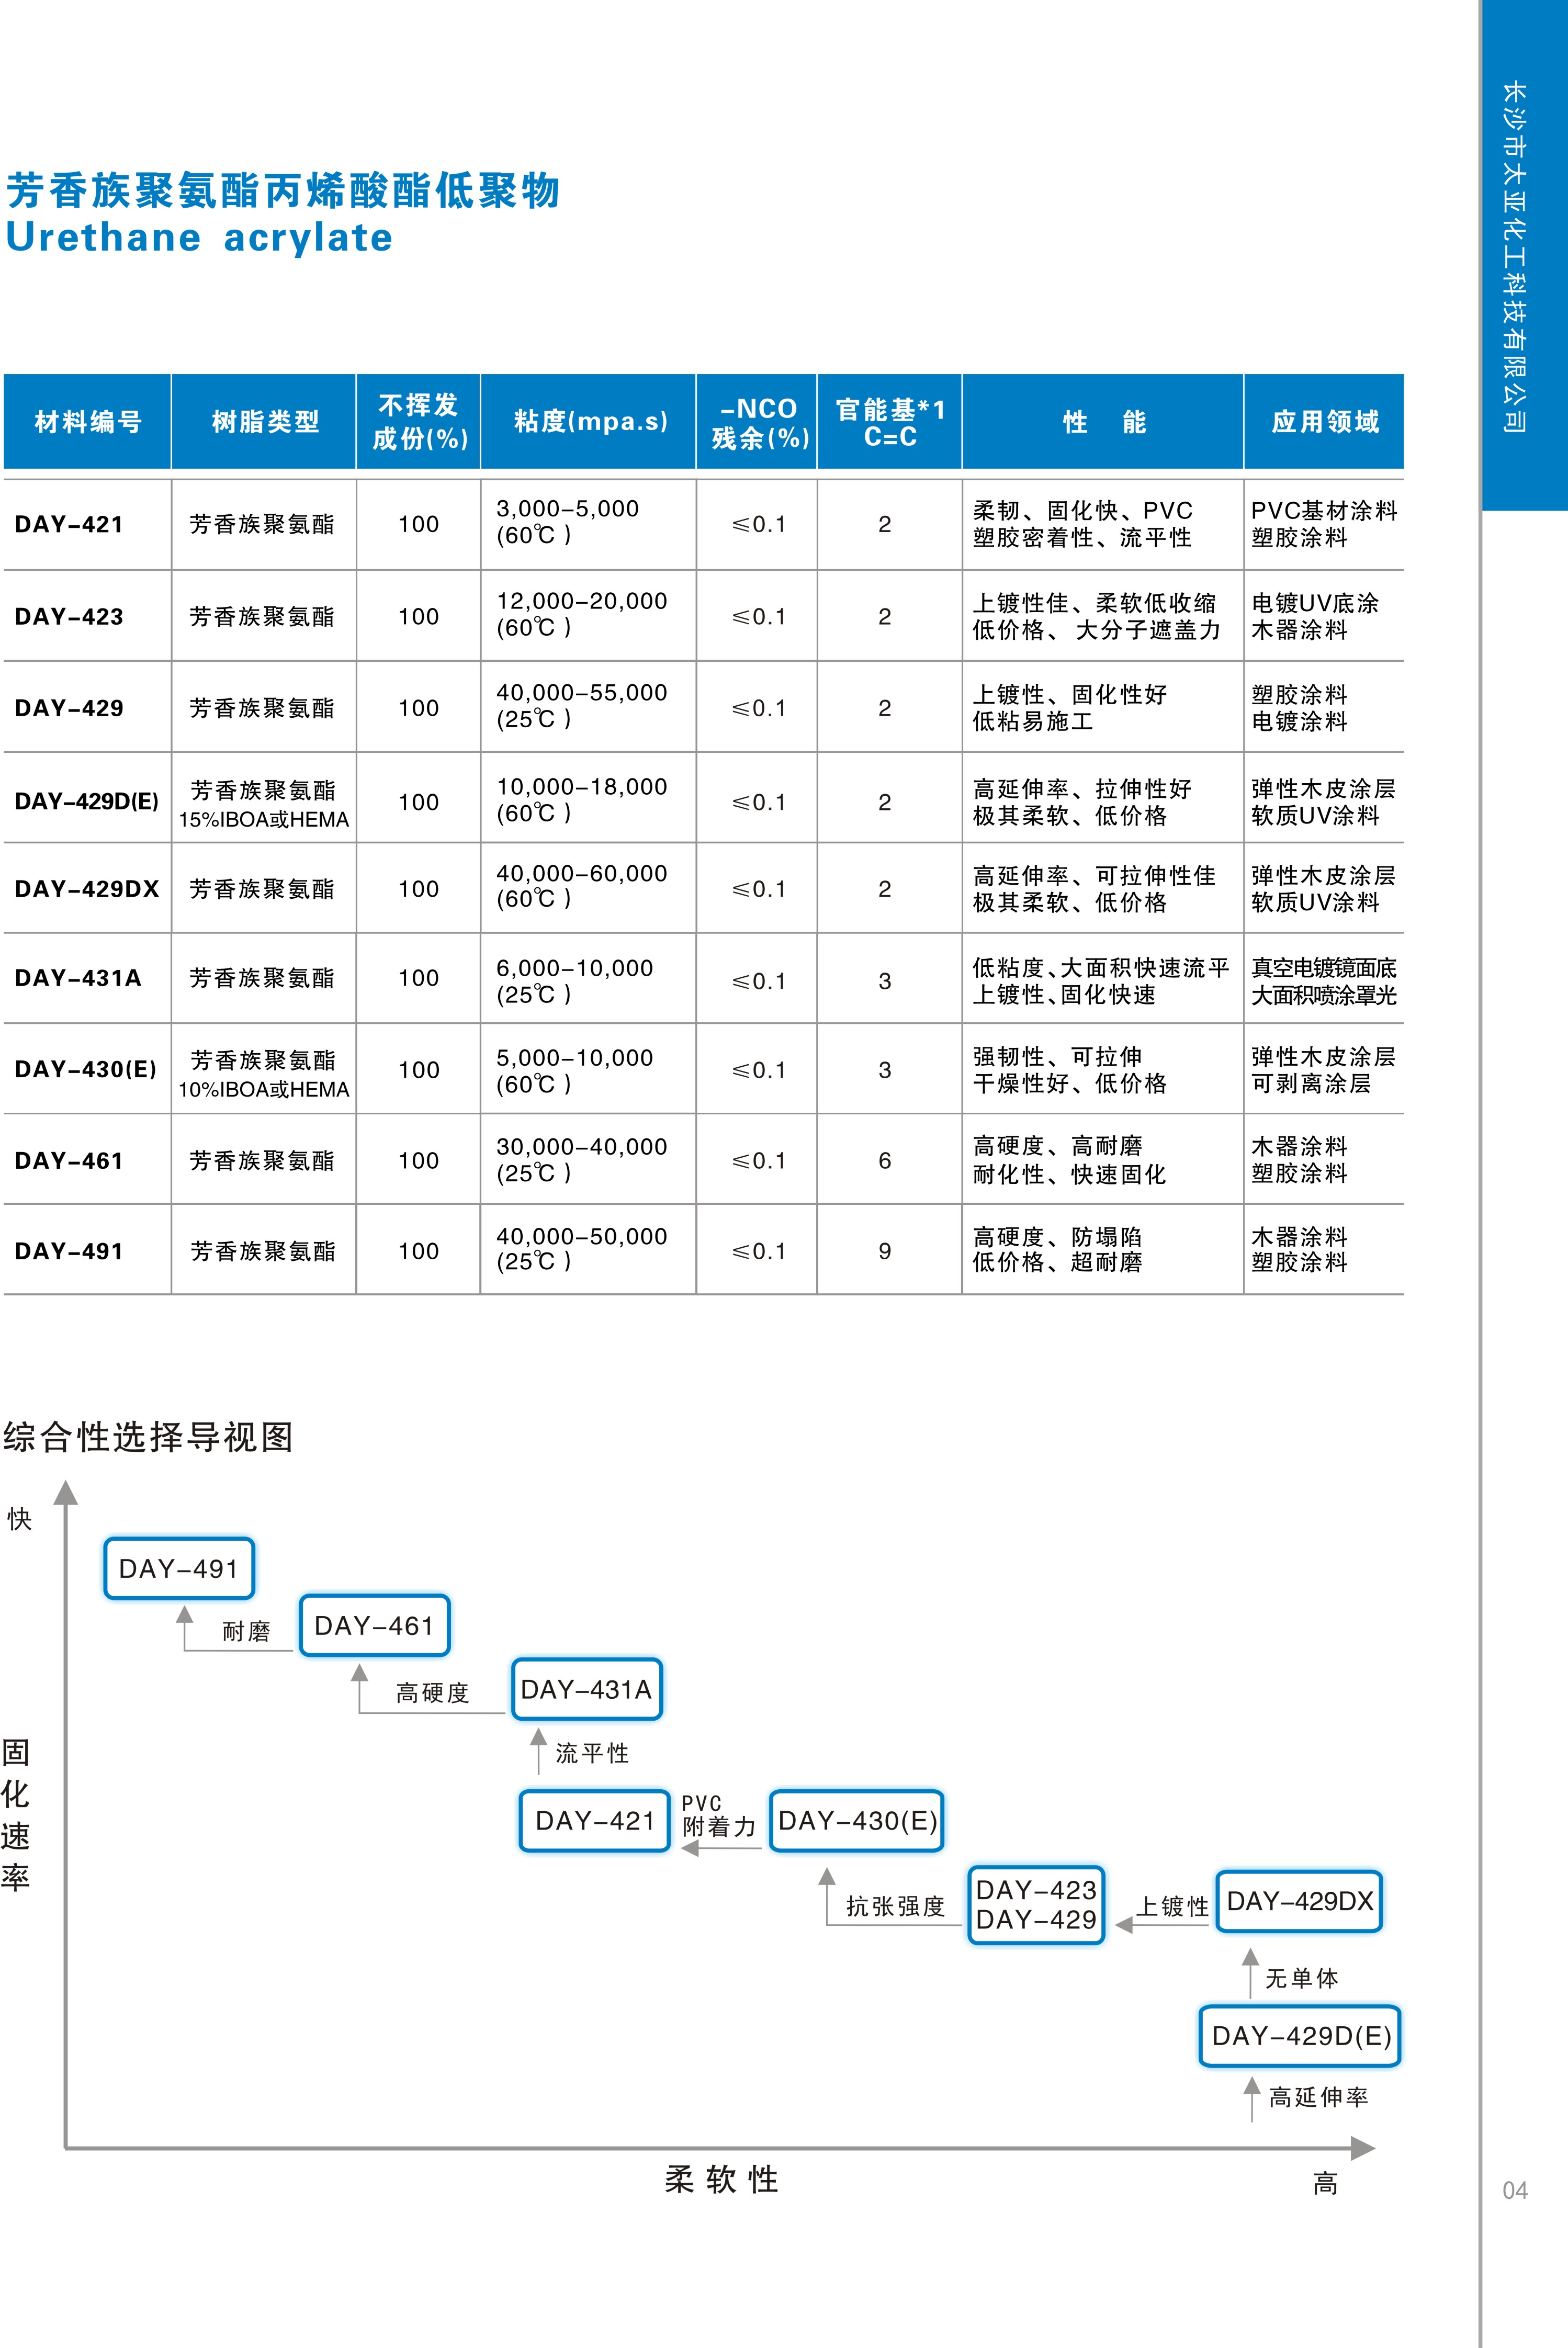Screen dimensions: 1568x2348
Task: Click functionality value 6 in DAY-461 row
Action: click(x=885, y=1160)
